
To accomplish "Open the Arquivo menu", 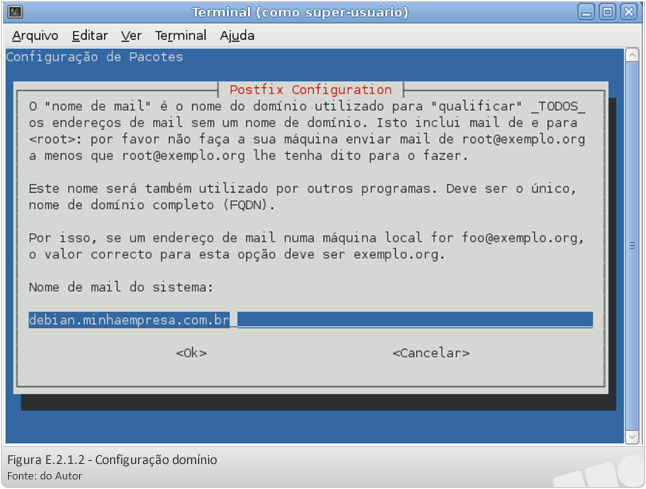I will coord(35,36).
